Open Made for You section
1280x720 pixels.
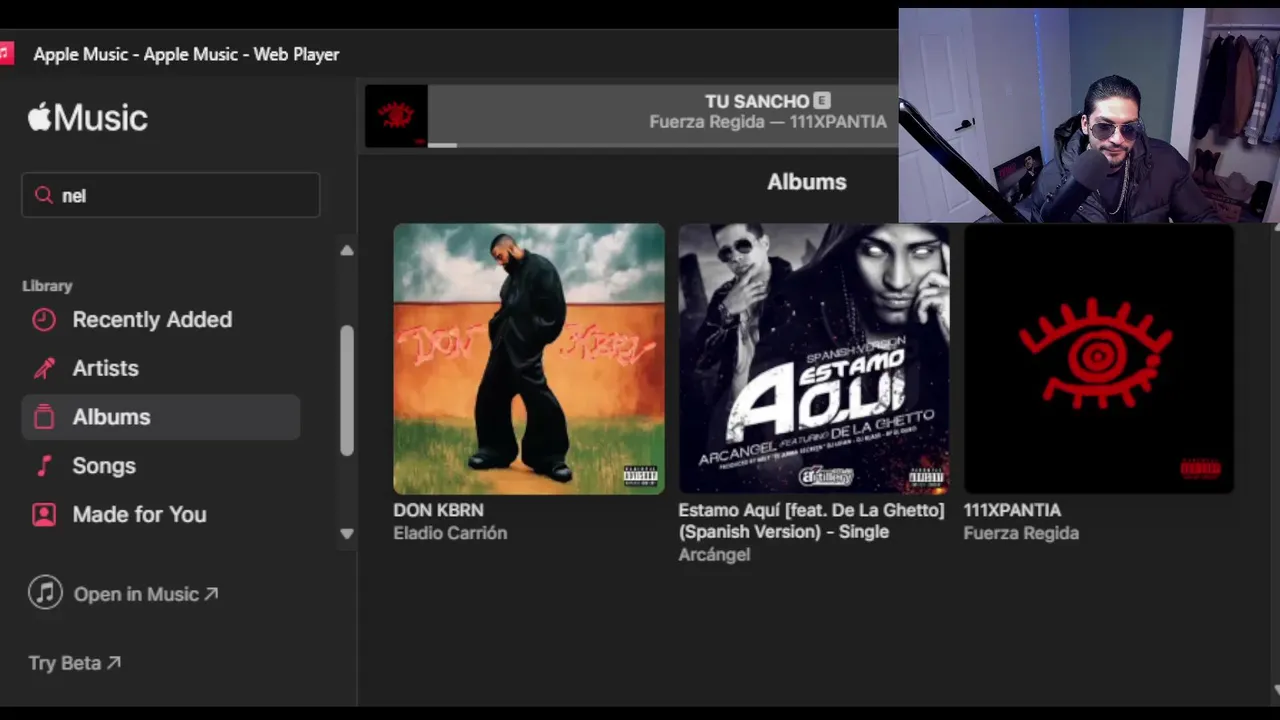coord(160,515)
